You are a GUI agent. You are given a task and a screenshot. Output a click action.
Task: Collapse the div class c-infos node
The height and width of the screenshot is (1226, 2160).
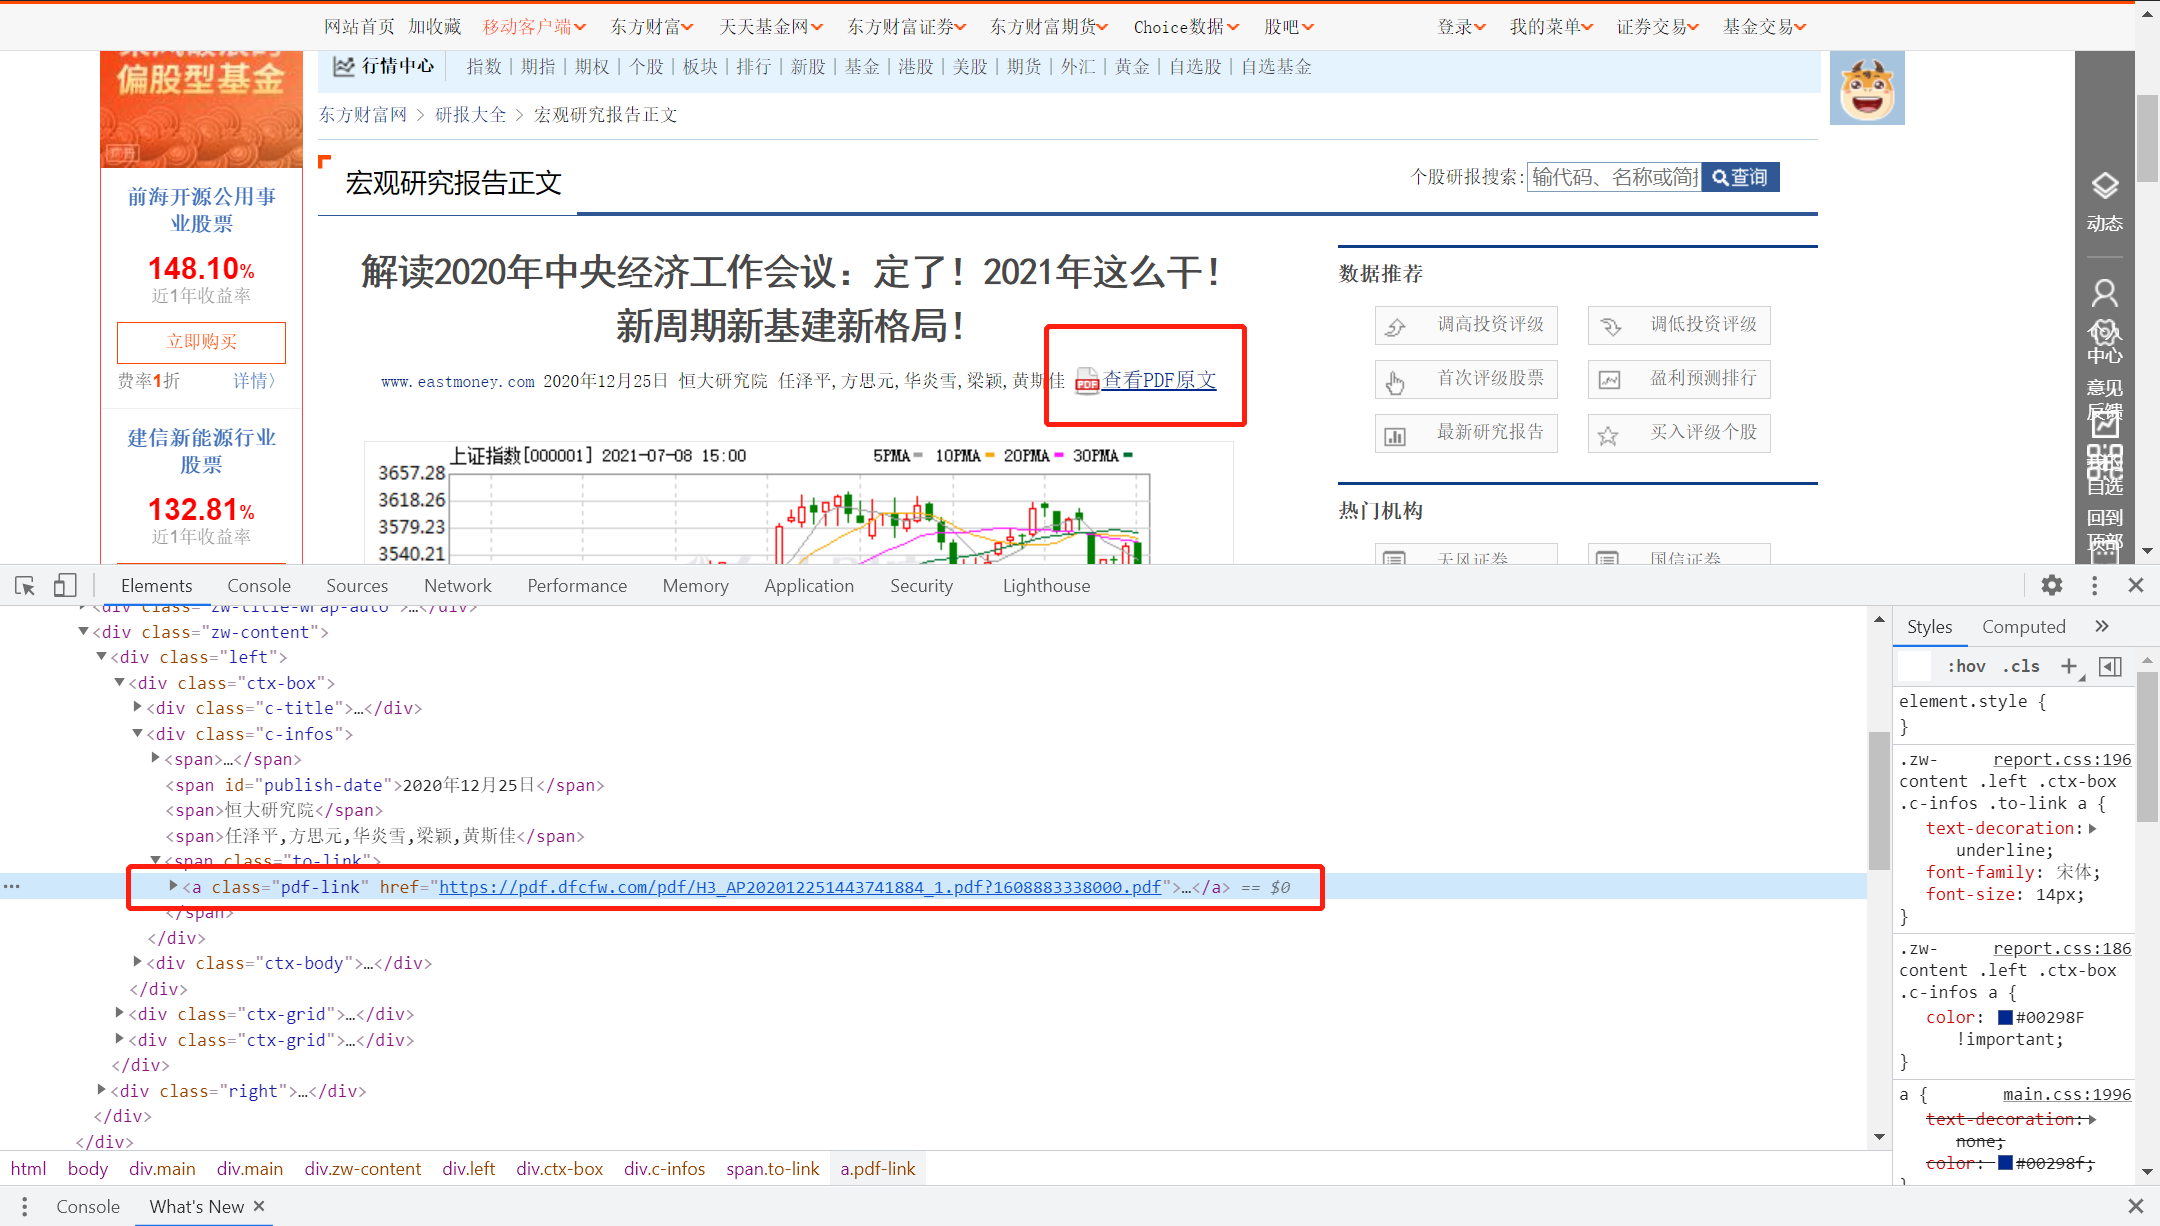[137, 733]
